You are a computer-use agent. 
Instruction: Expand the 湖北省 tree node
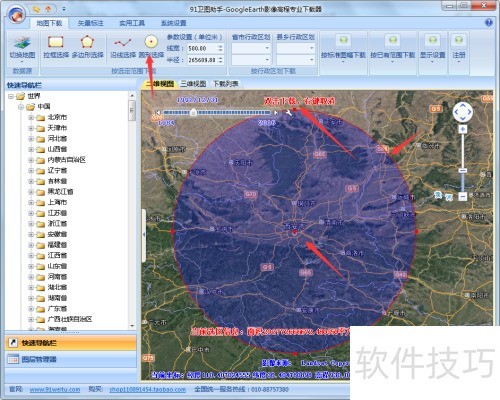31,288
